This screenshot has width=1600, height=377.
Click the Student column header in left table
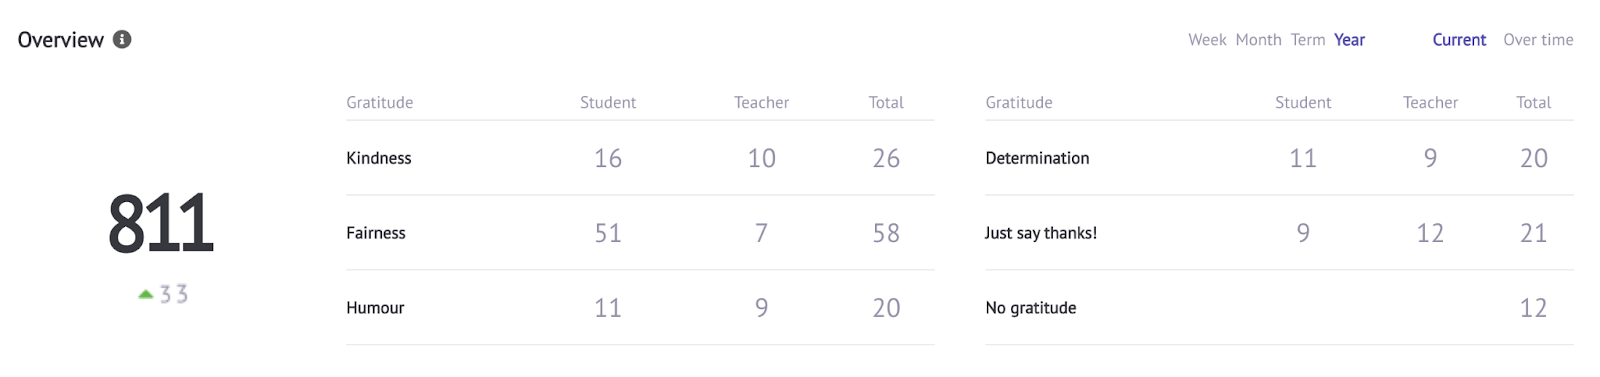point(608,102)
